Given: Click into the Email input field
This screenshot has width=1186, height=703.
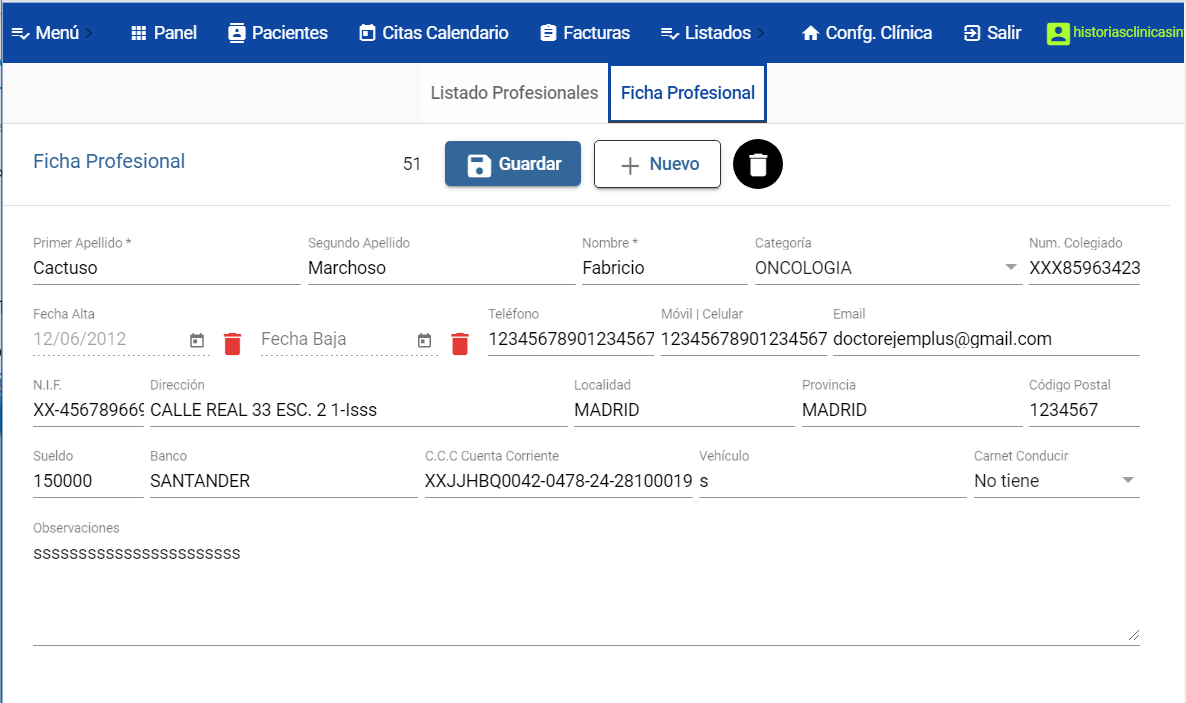Looking at the screenshot, I should click(985, 339).
